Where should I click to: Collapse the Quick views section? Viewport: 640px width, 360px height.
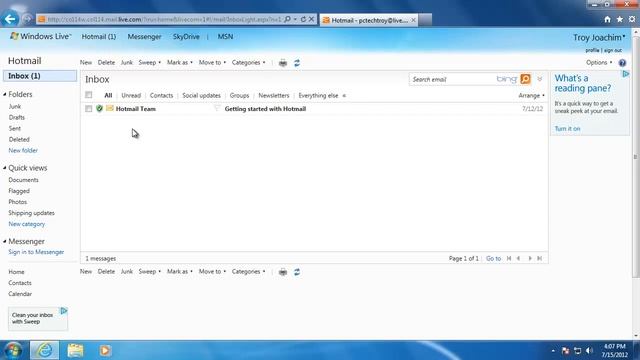point(5,168)
